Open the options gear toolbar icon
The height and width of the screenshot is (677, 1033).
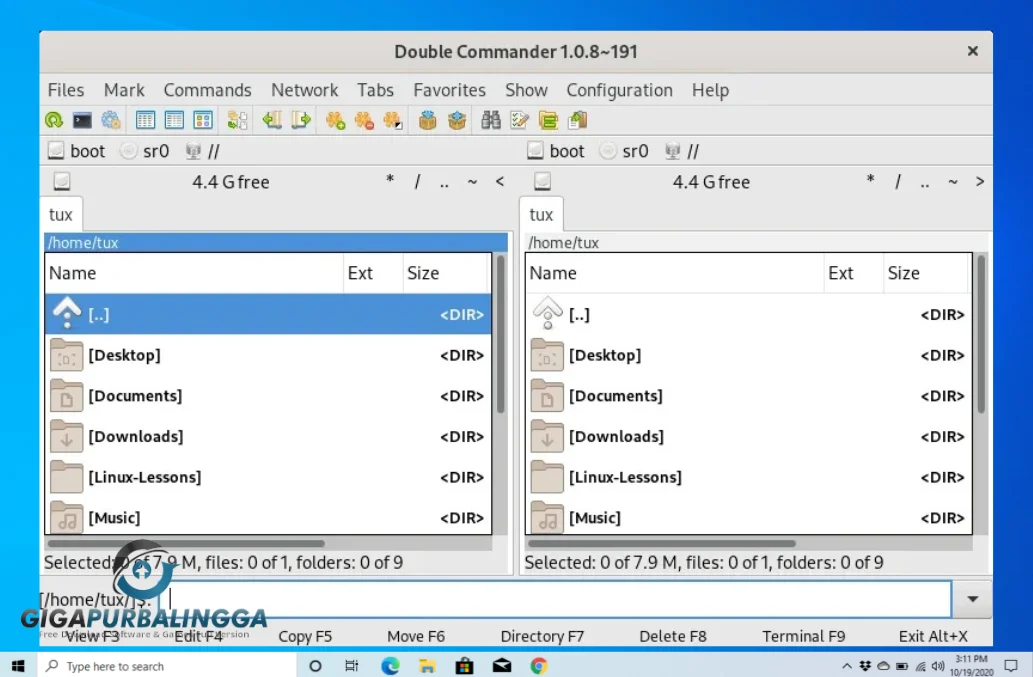click(x=111, y=120)
